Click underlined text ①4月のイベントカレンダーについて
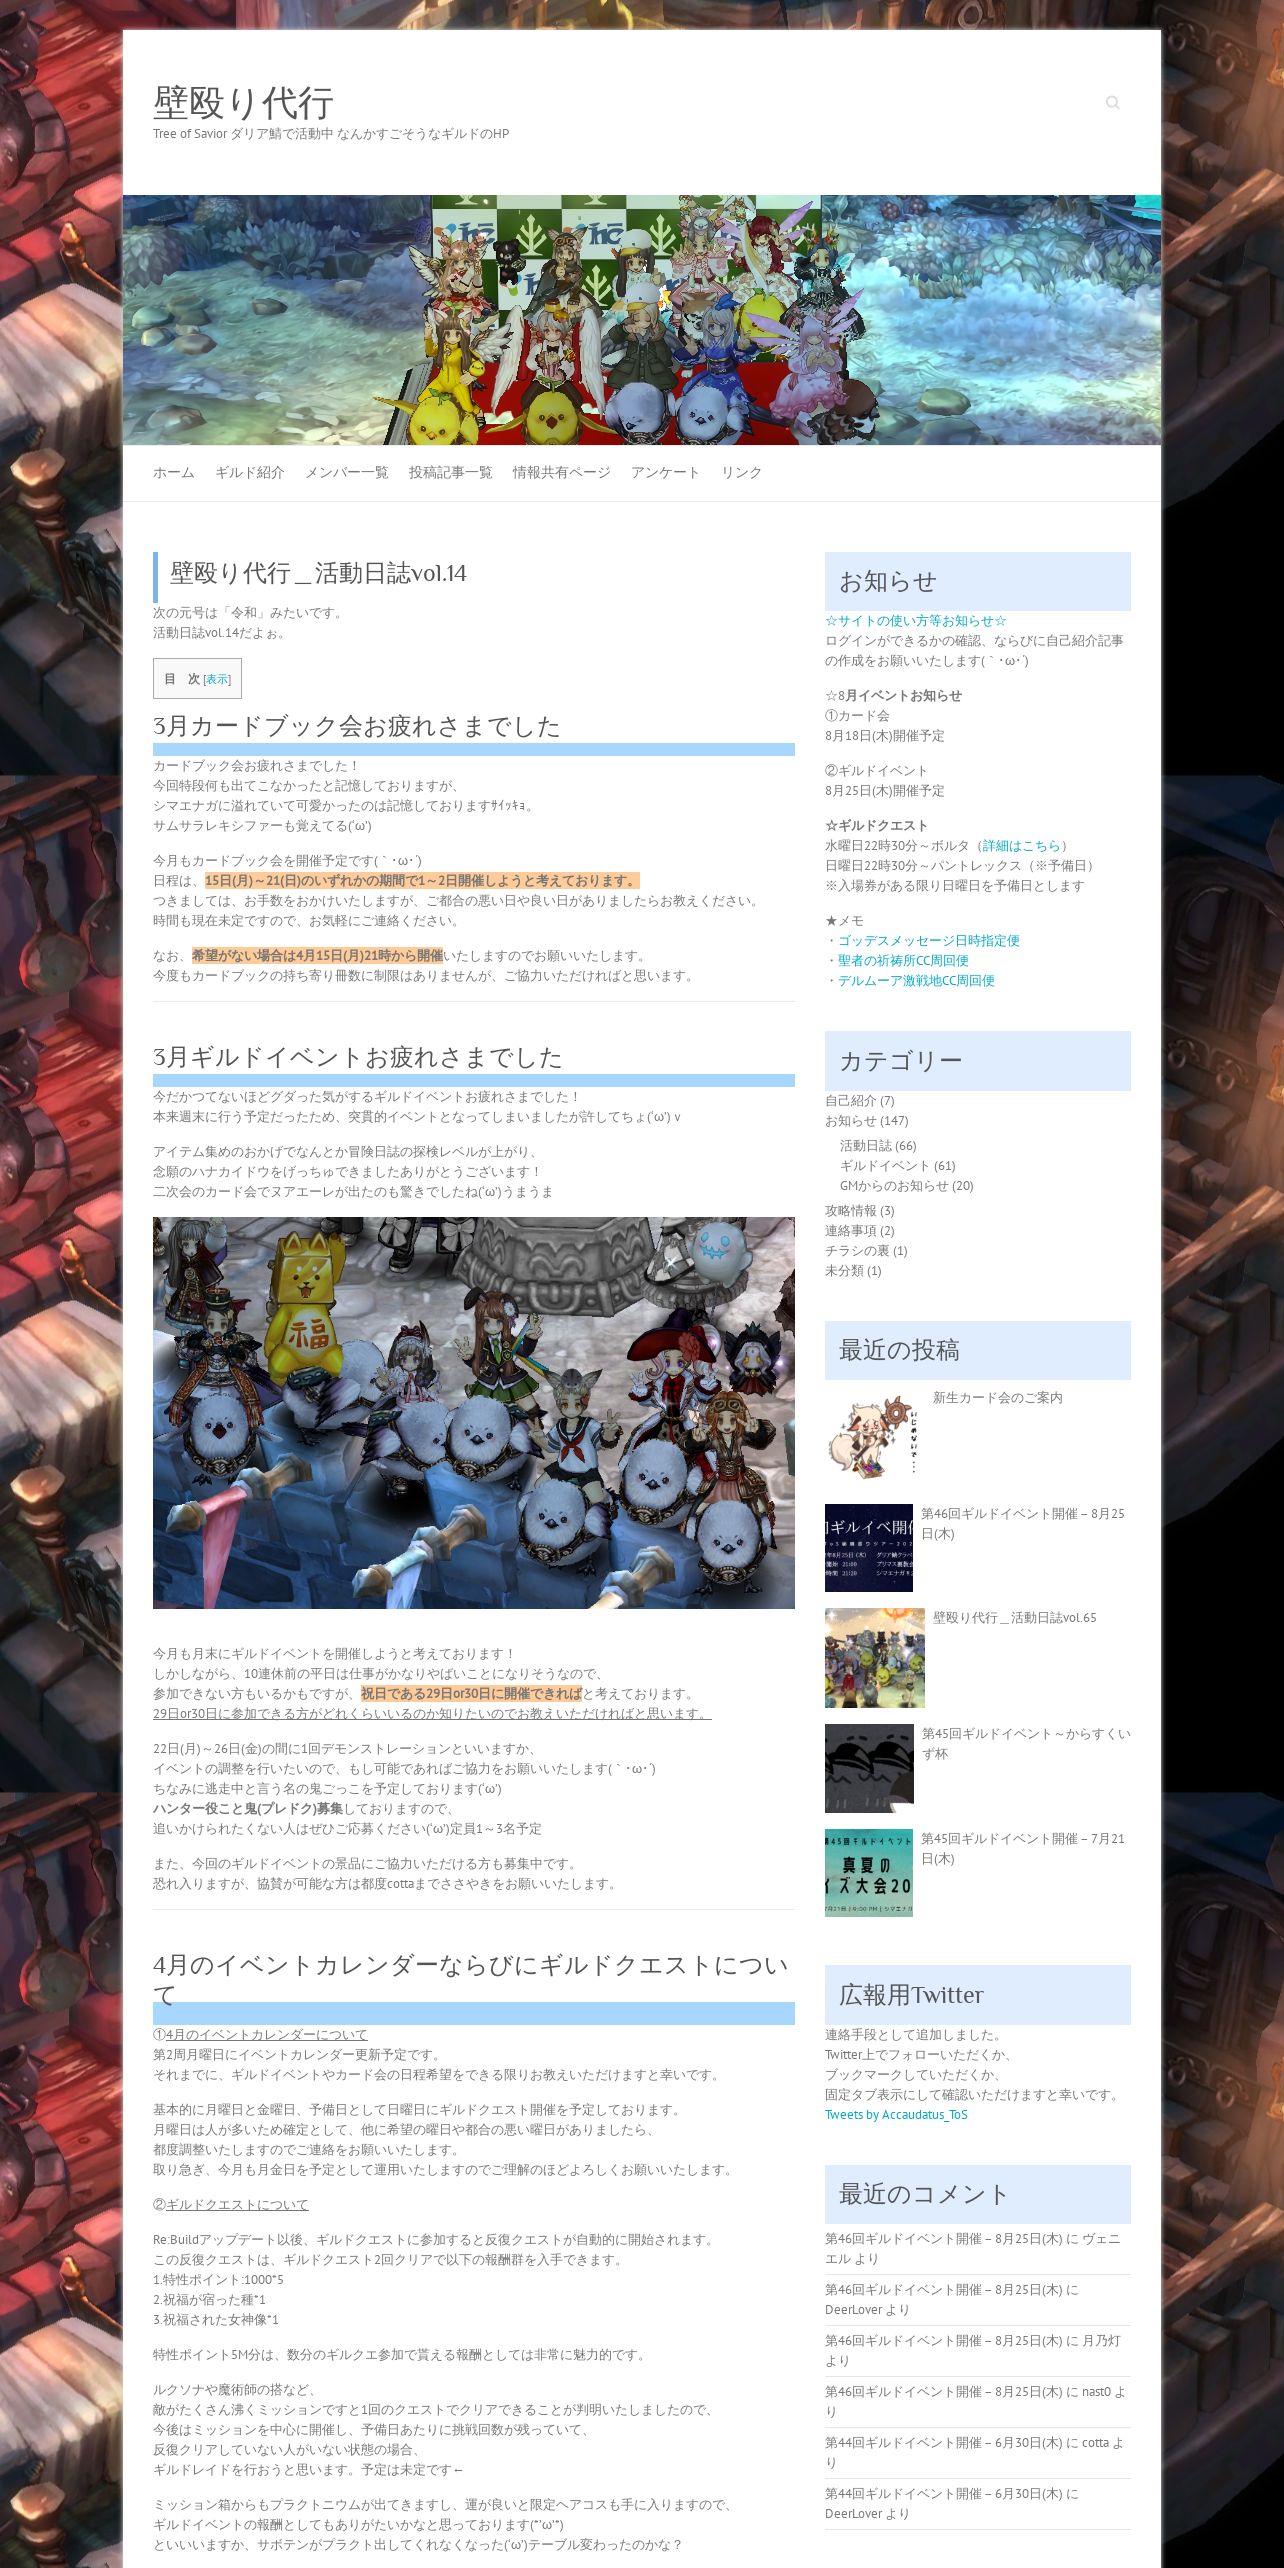 [x=260, y=2035]
